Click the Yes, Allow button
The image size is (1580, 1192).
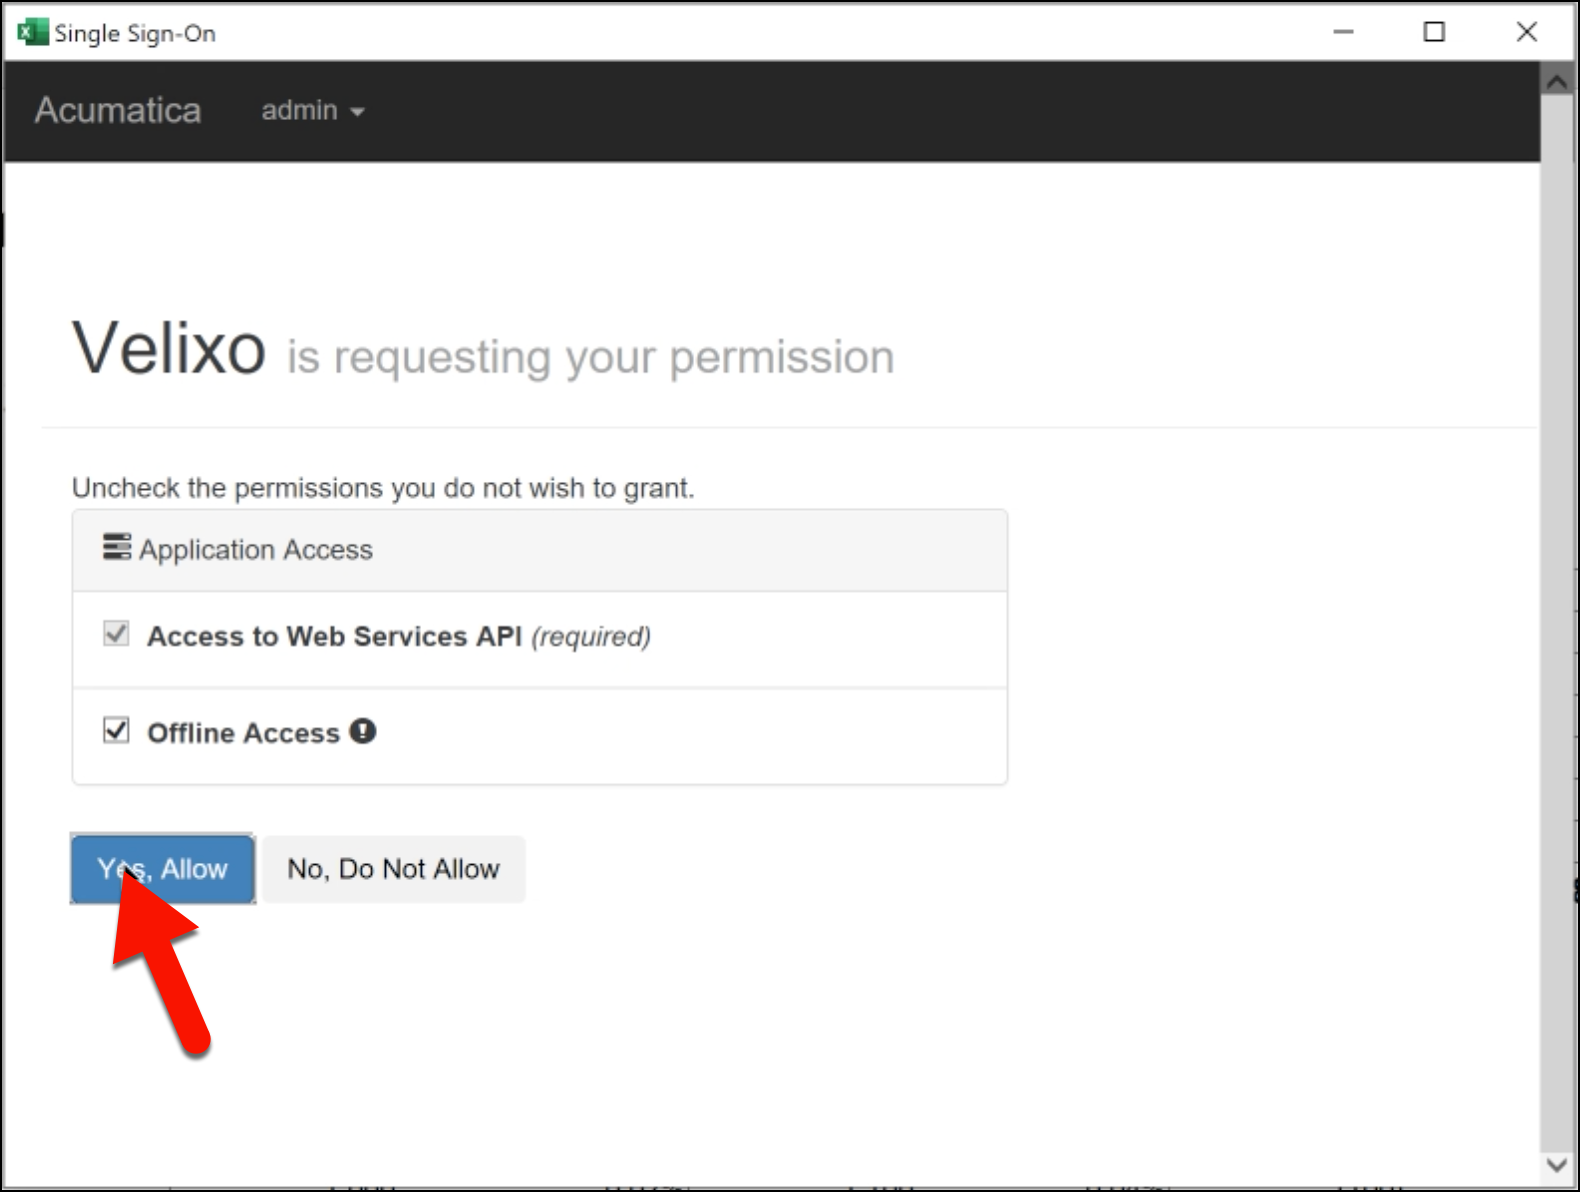[x=163, y=869]
